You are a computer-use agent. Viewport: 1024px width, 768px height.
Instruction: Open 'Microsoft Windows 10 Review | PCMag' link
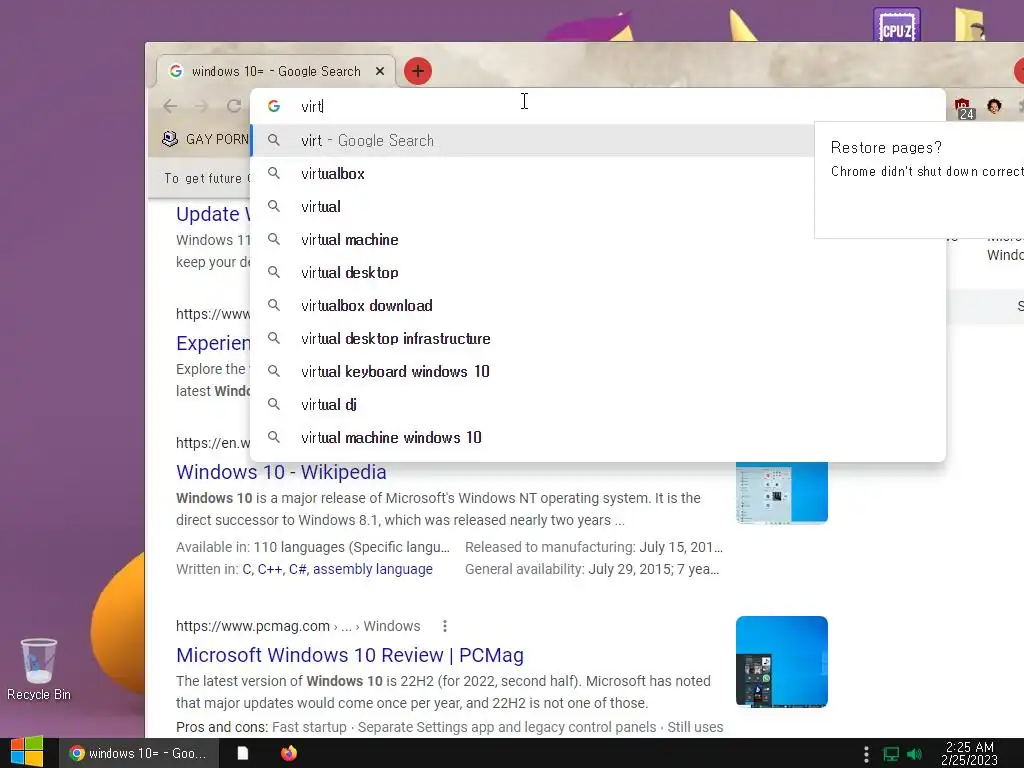point(350,654)
